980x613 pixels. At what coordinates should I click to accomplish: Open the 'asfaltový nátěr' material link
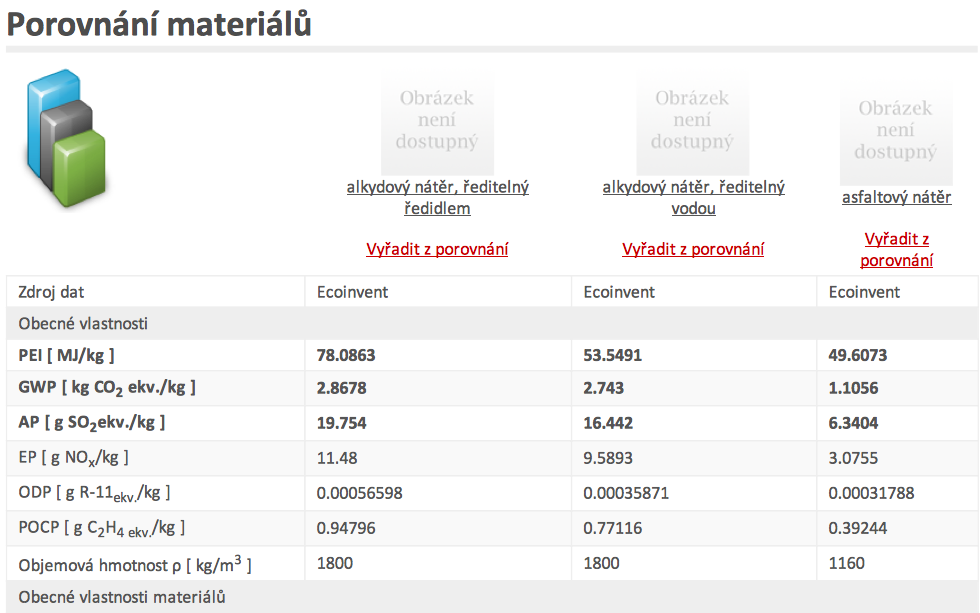(x=896, y=197)
